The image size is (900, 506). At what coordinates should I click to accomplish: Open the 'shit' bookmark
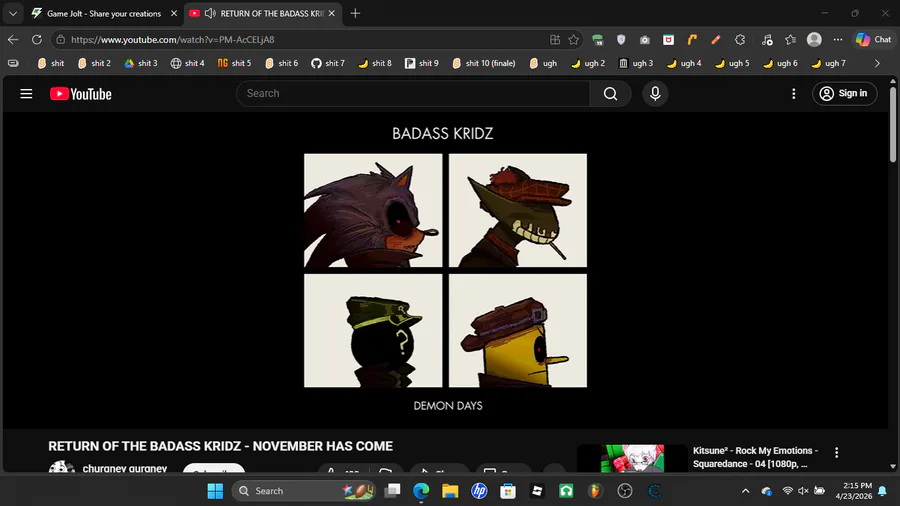coord(51,63)
